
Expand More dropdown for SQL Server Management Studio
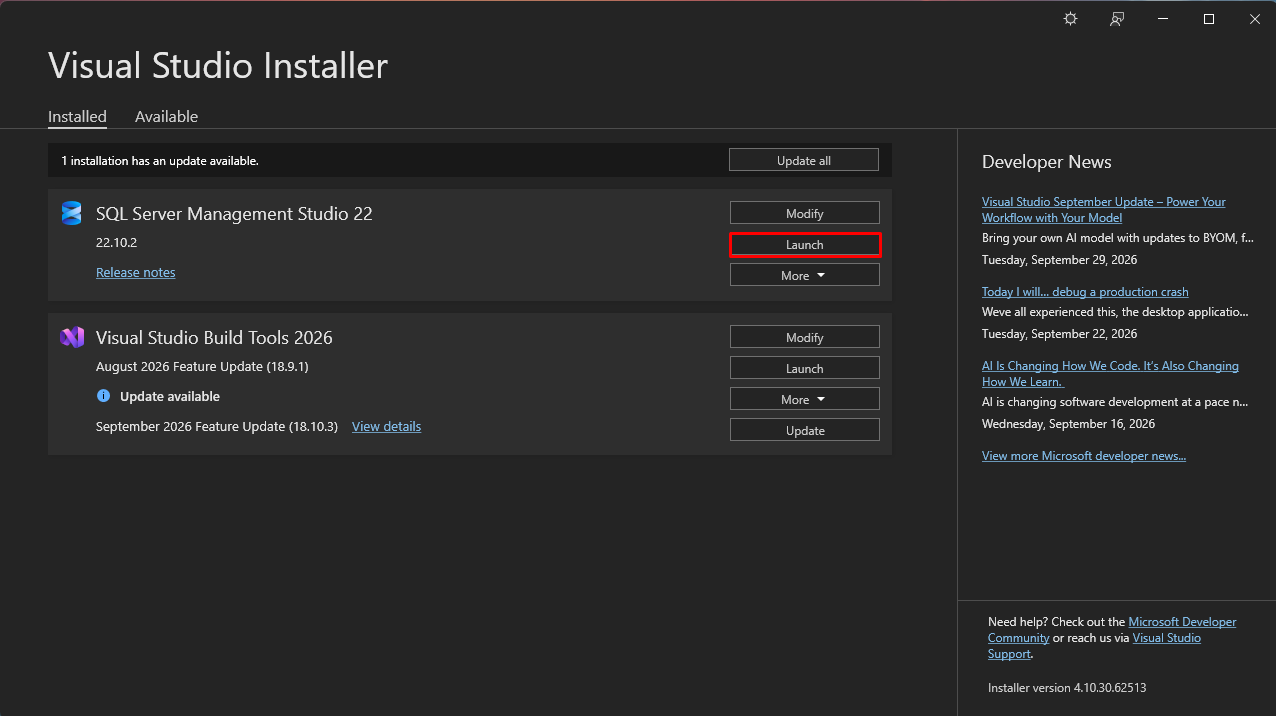point(805,275)
